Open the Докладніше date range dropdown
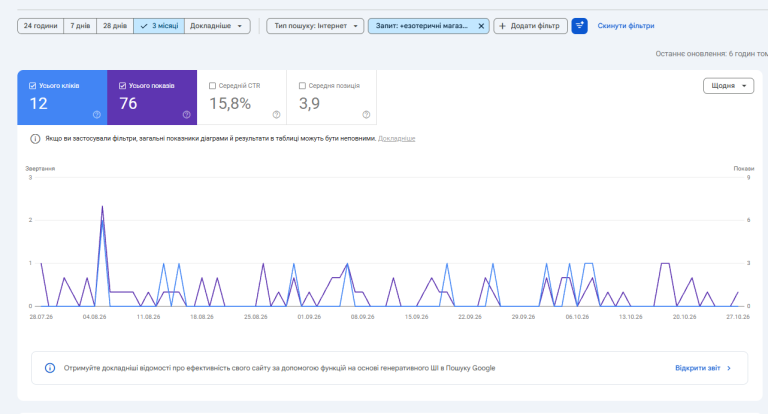The image size is (768, 414). [x=217, y=26]
